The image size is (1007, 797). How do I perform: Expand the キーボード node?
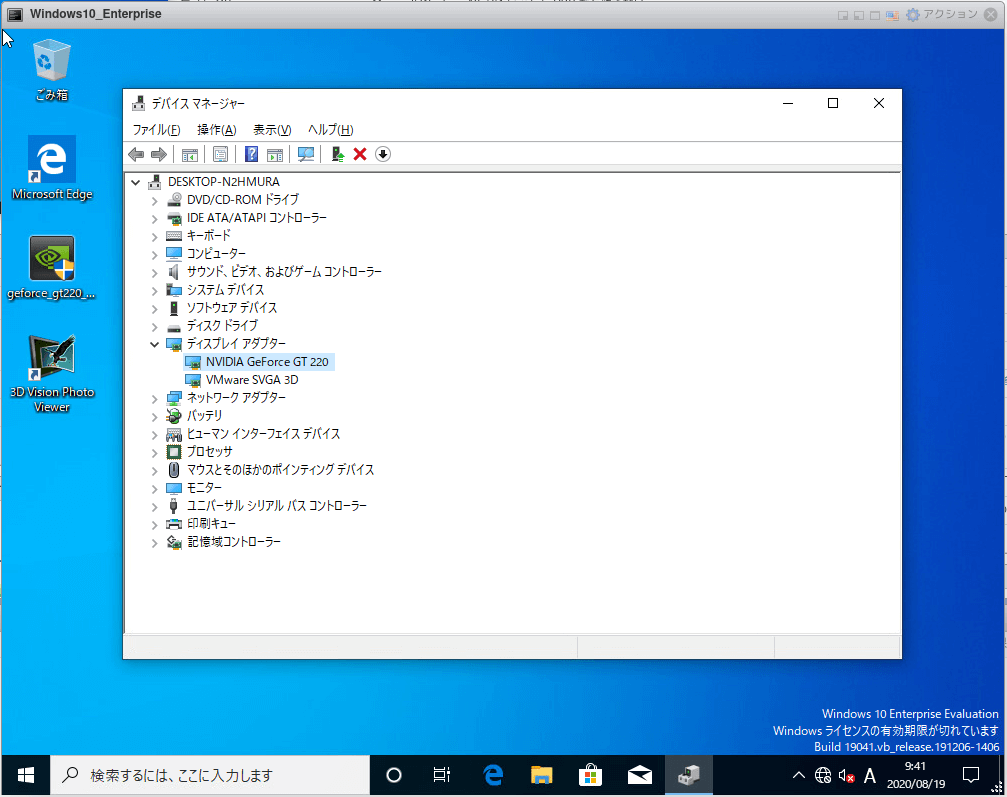pyautogui.click(x=154, y=236)
